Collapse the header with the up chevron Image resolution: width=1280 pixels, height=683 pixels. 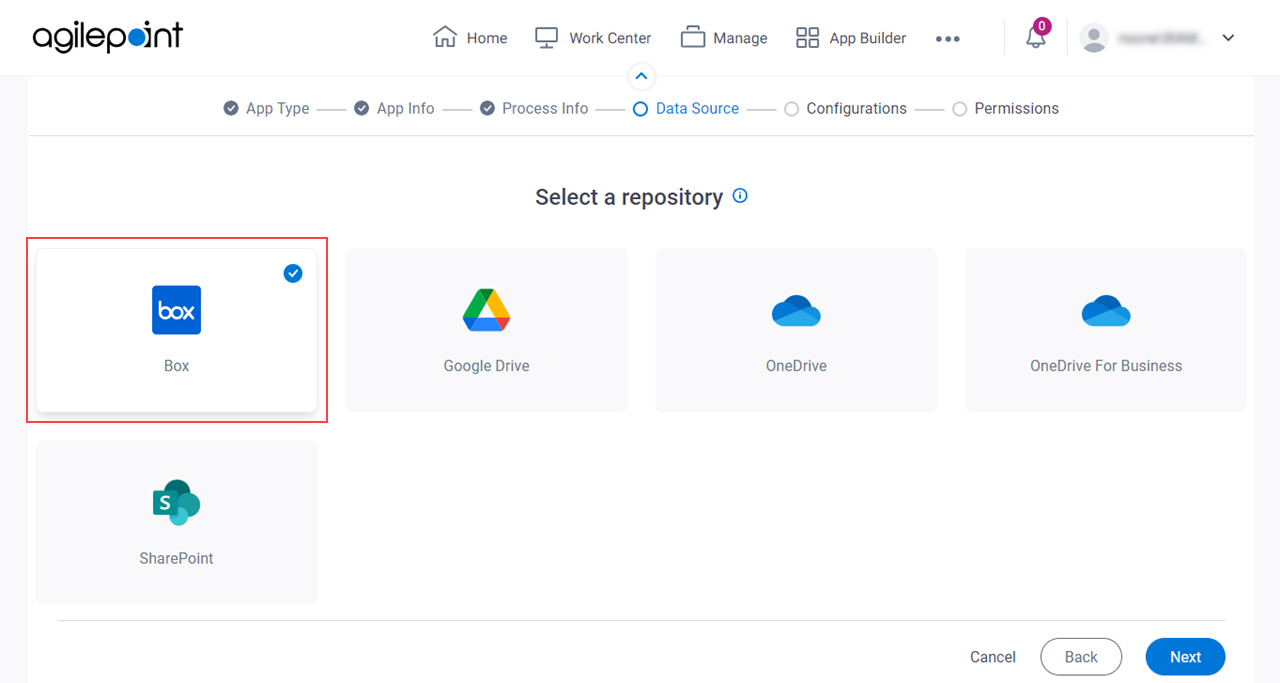pyautogui.click(x=641, y=76)
